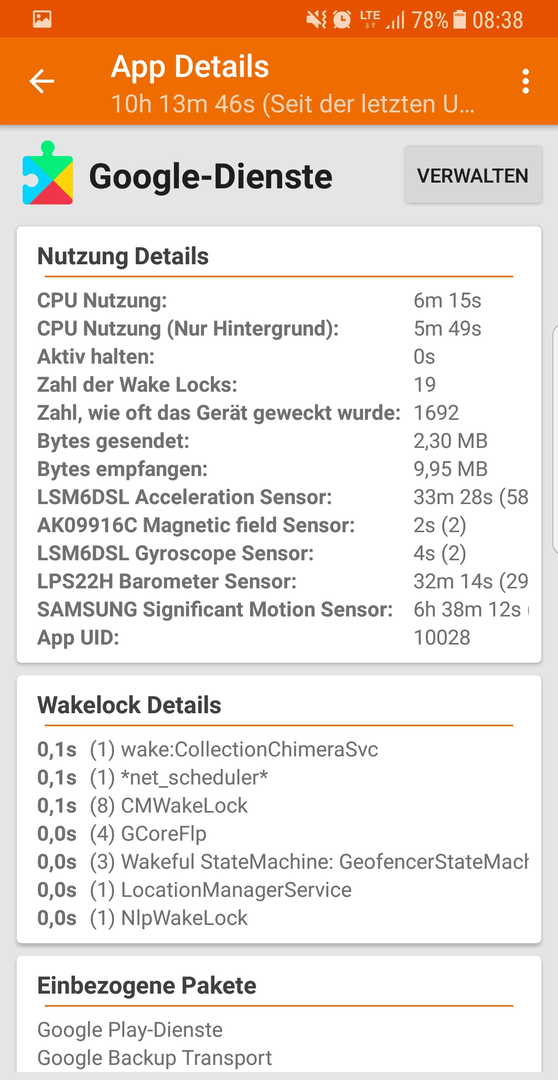558x1080 pixels.
Task: Tap the back arrow in header
Action: [41, 81]
